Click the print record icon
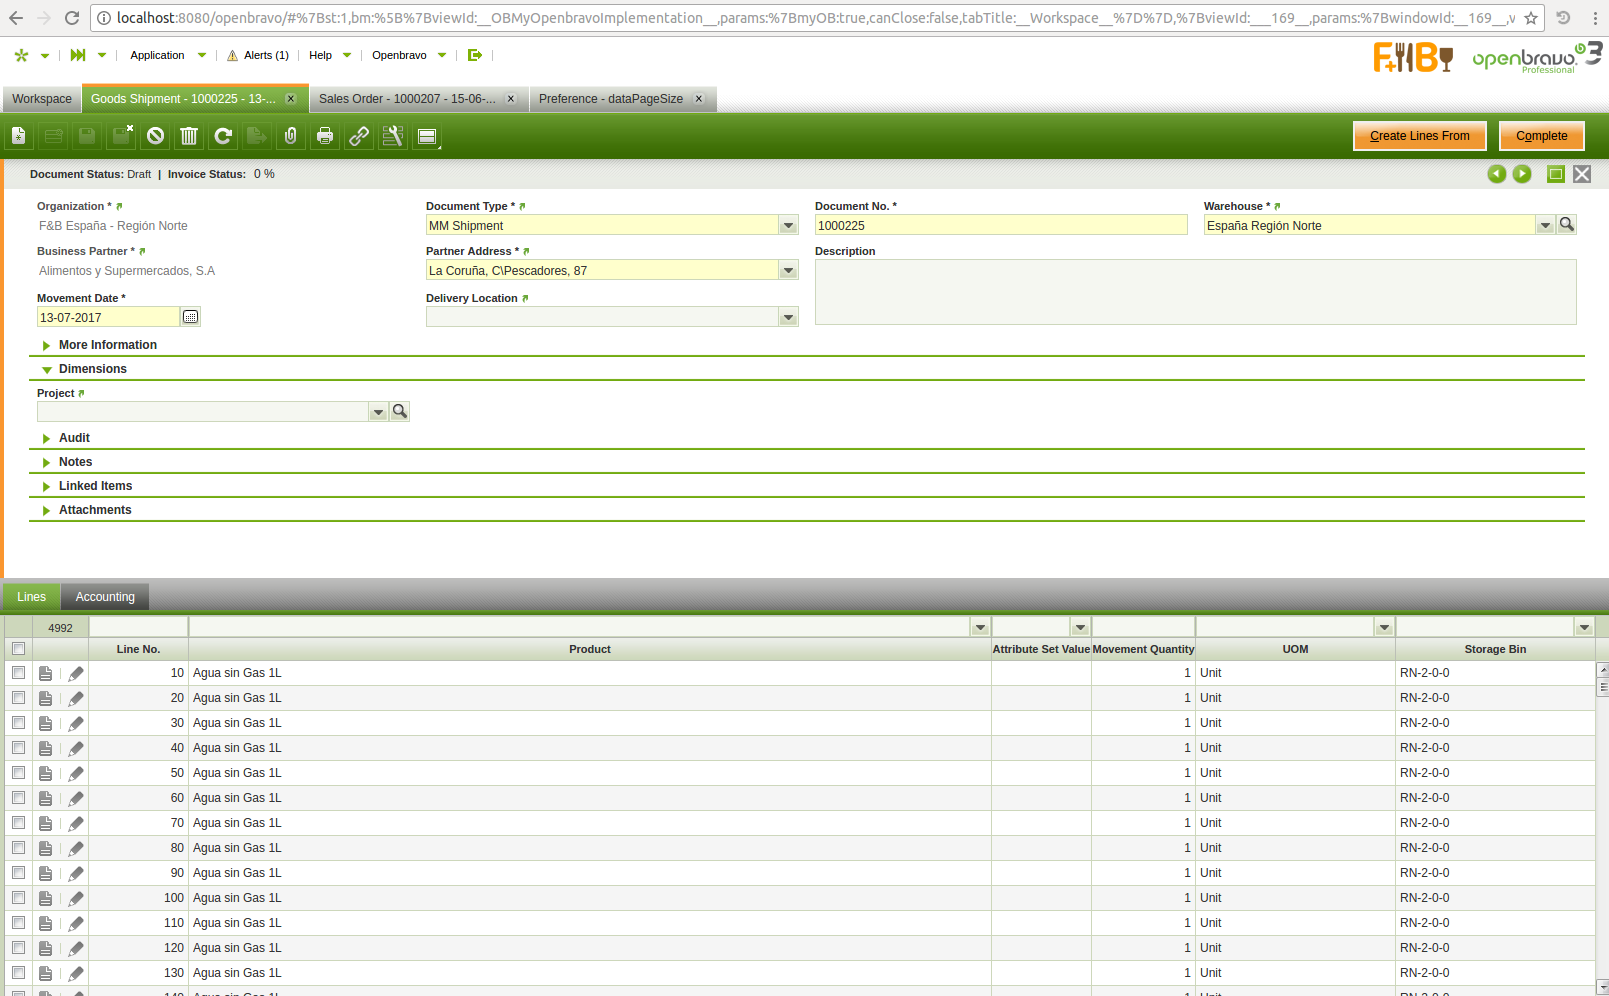The image size is (1609, 996). click(x=325, y=136)
